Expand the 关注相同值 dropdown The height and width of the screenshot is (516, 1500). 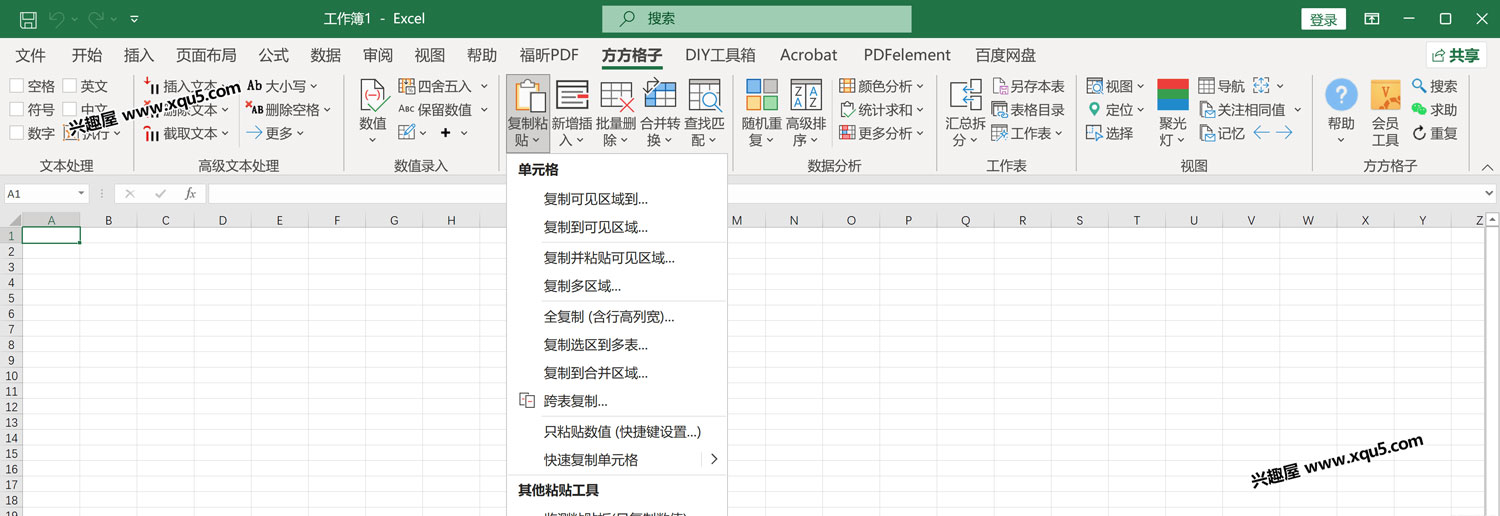pyautogui.click(x=1297, y=109)
